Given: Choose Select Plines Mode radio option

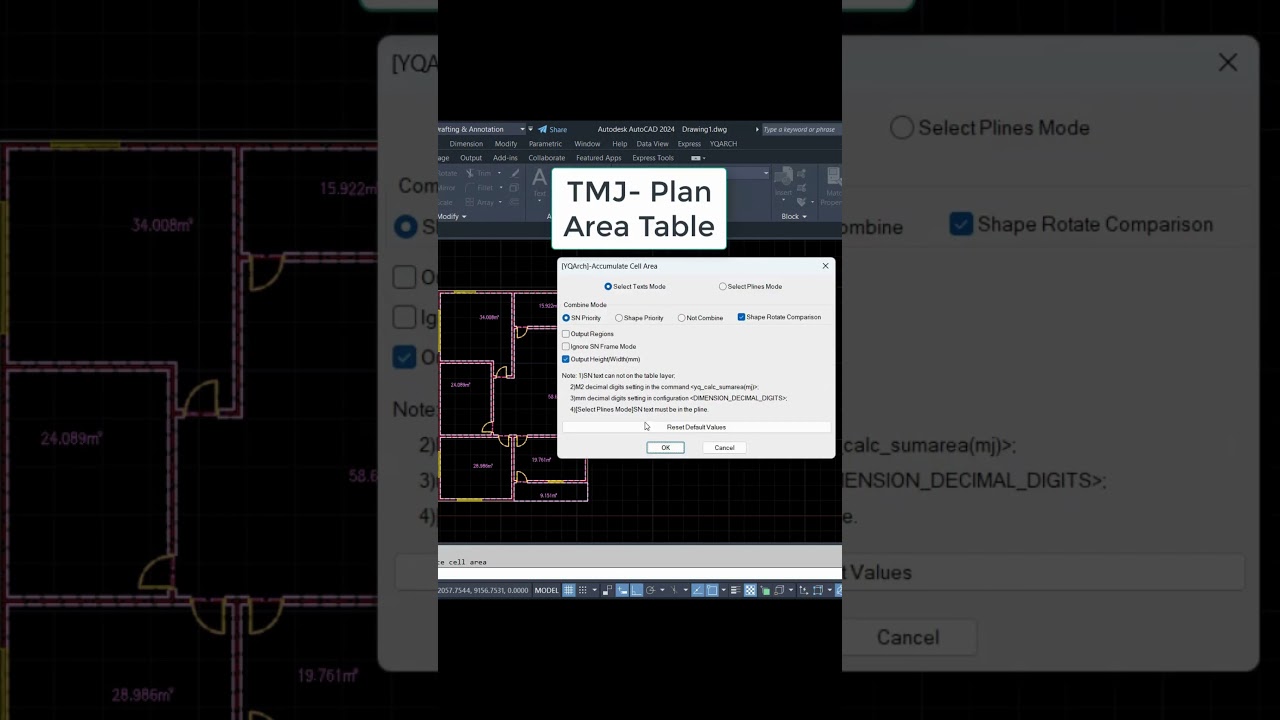Looking at the screenshot, I should point(723,287).
